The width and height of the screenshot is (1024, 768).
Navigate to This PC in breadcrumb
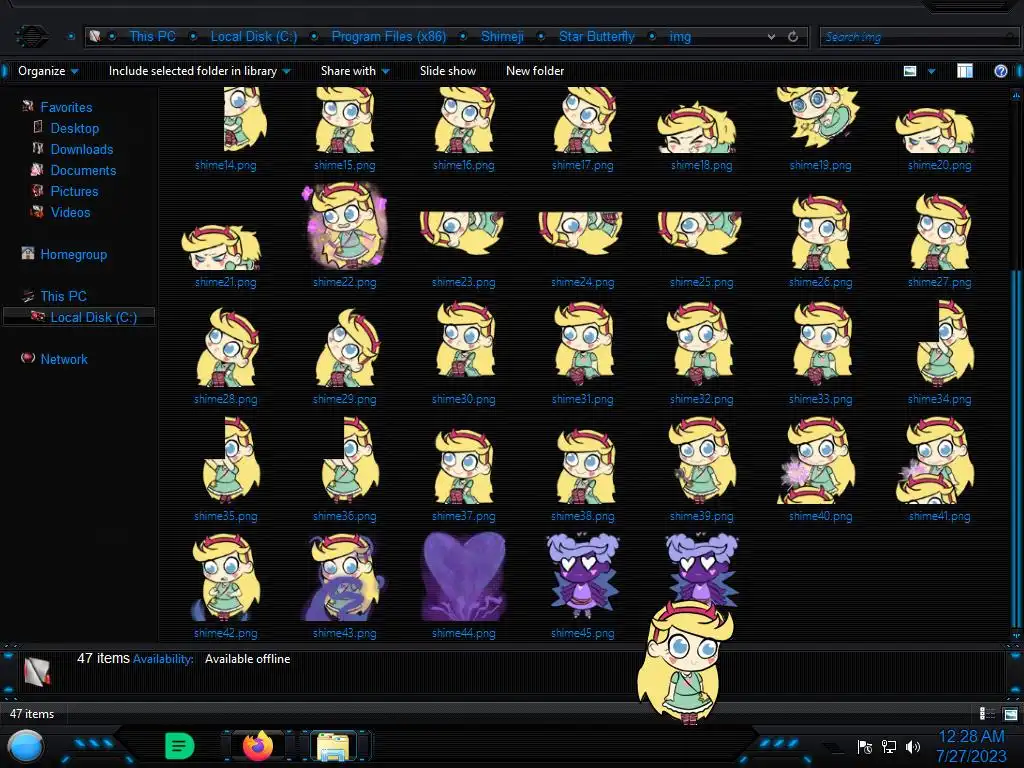click(152, 37)
